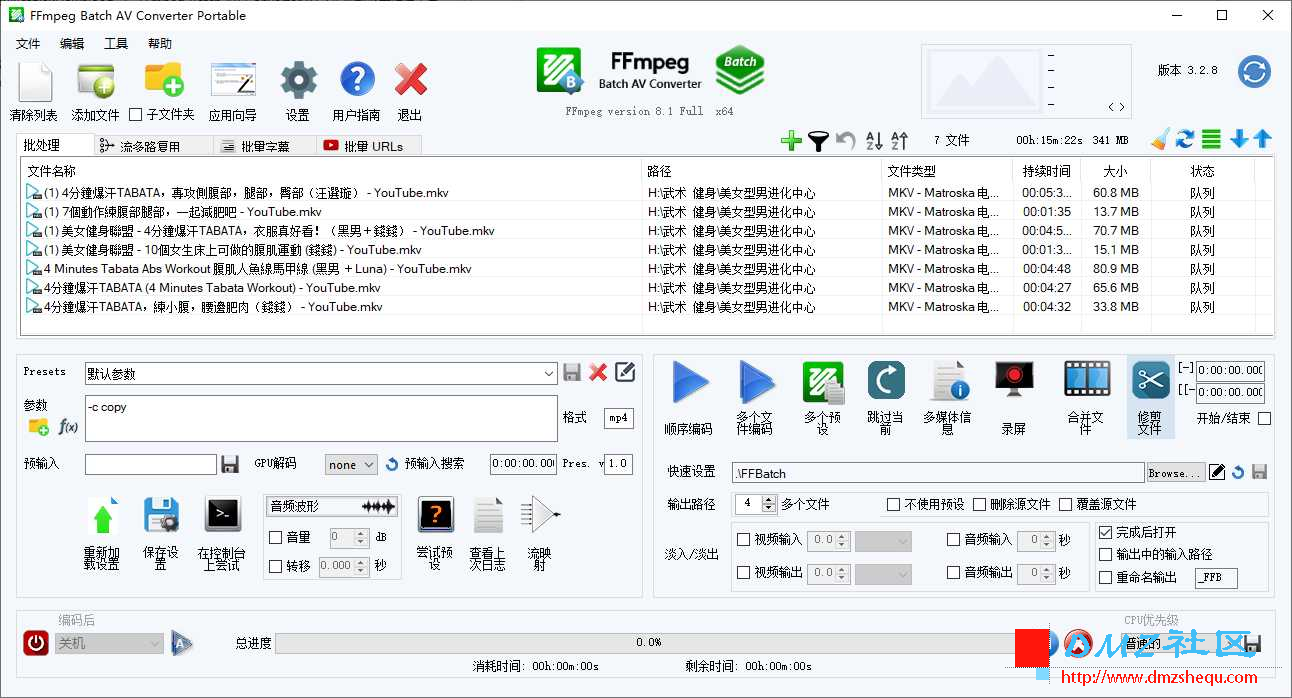Switch to the 批量 URLs tab

coord(368,146)
